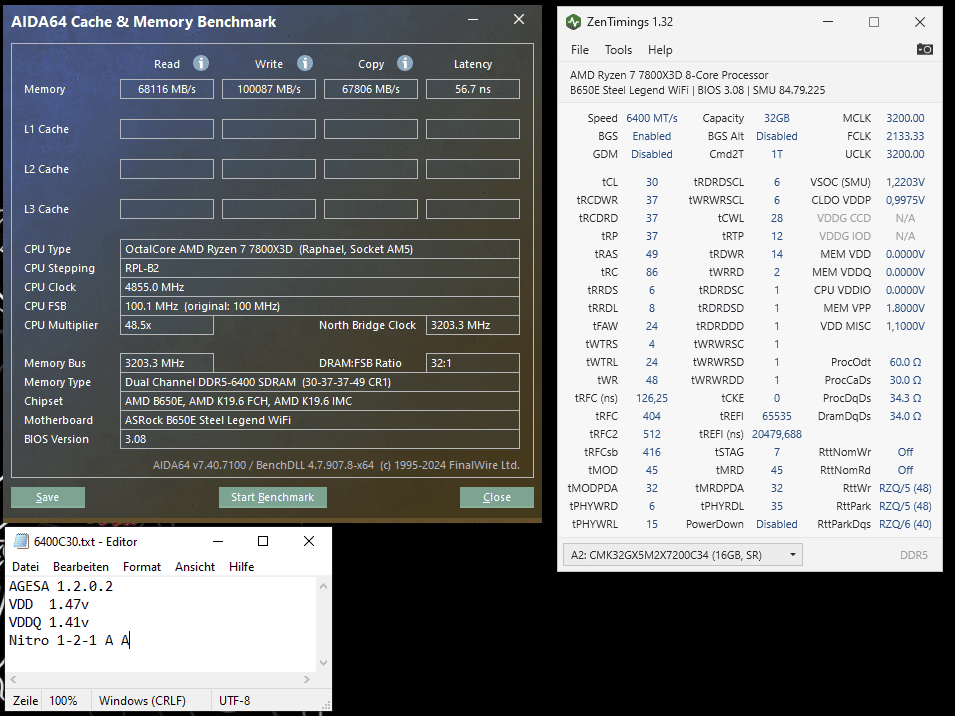Click the tREFI value 65535 in ZenTimings
955x716 pixels.
(777, 416)
